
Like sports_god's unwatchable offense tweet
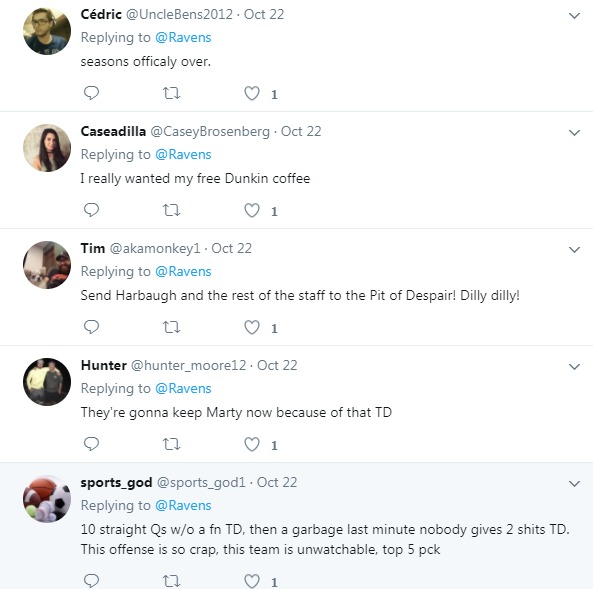252,581
